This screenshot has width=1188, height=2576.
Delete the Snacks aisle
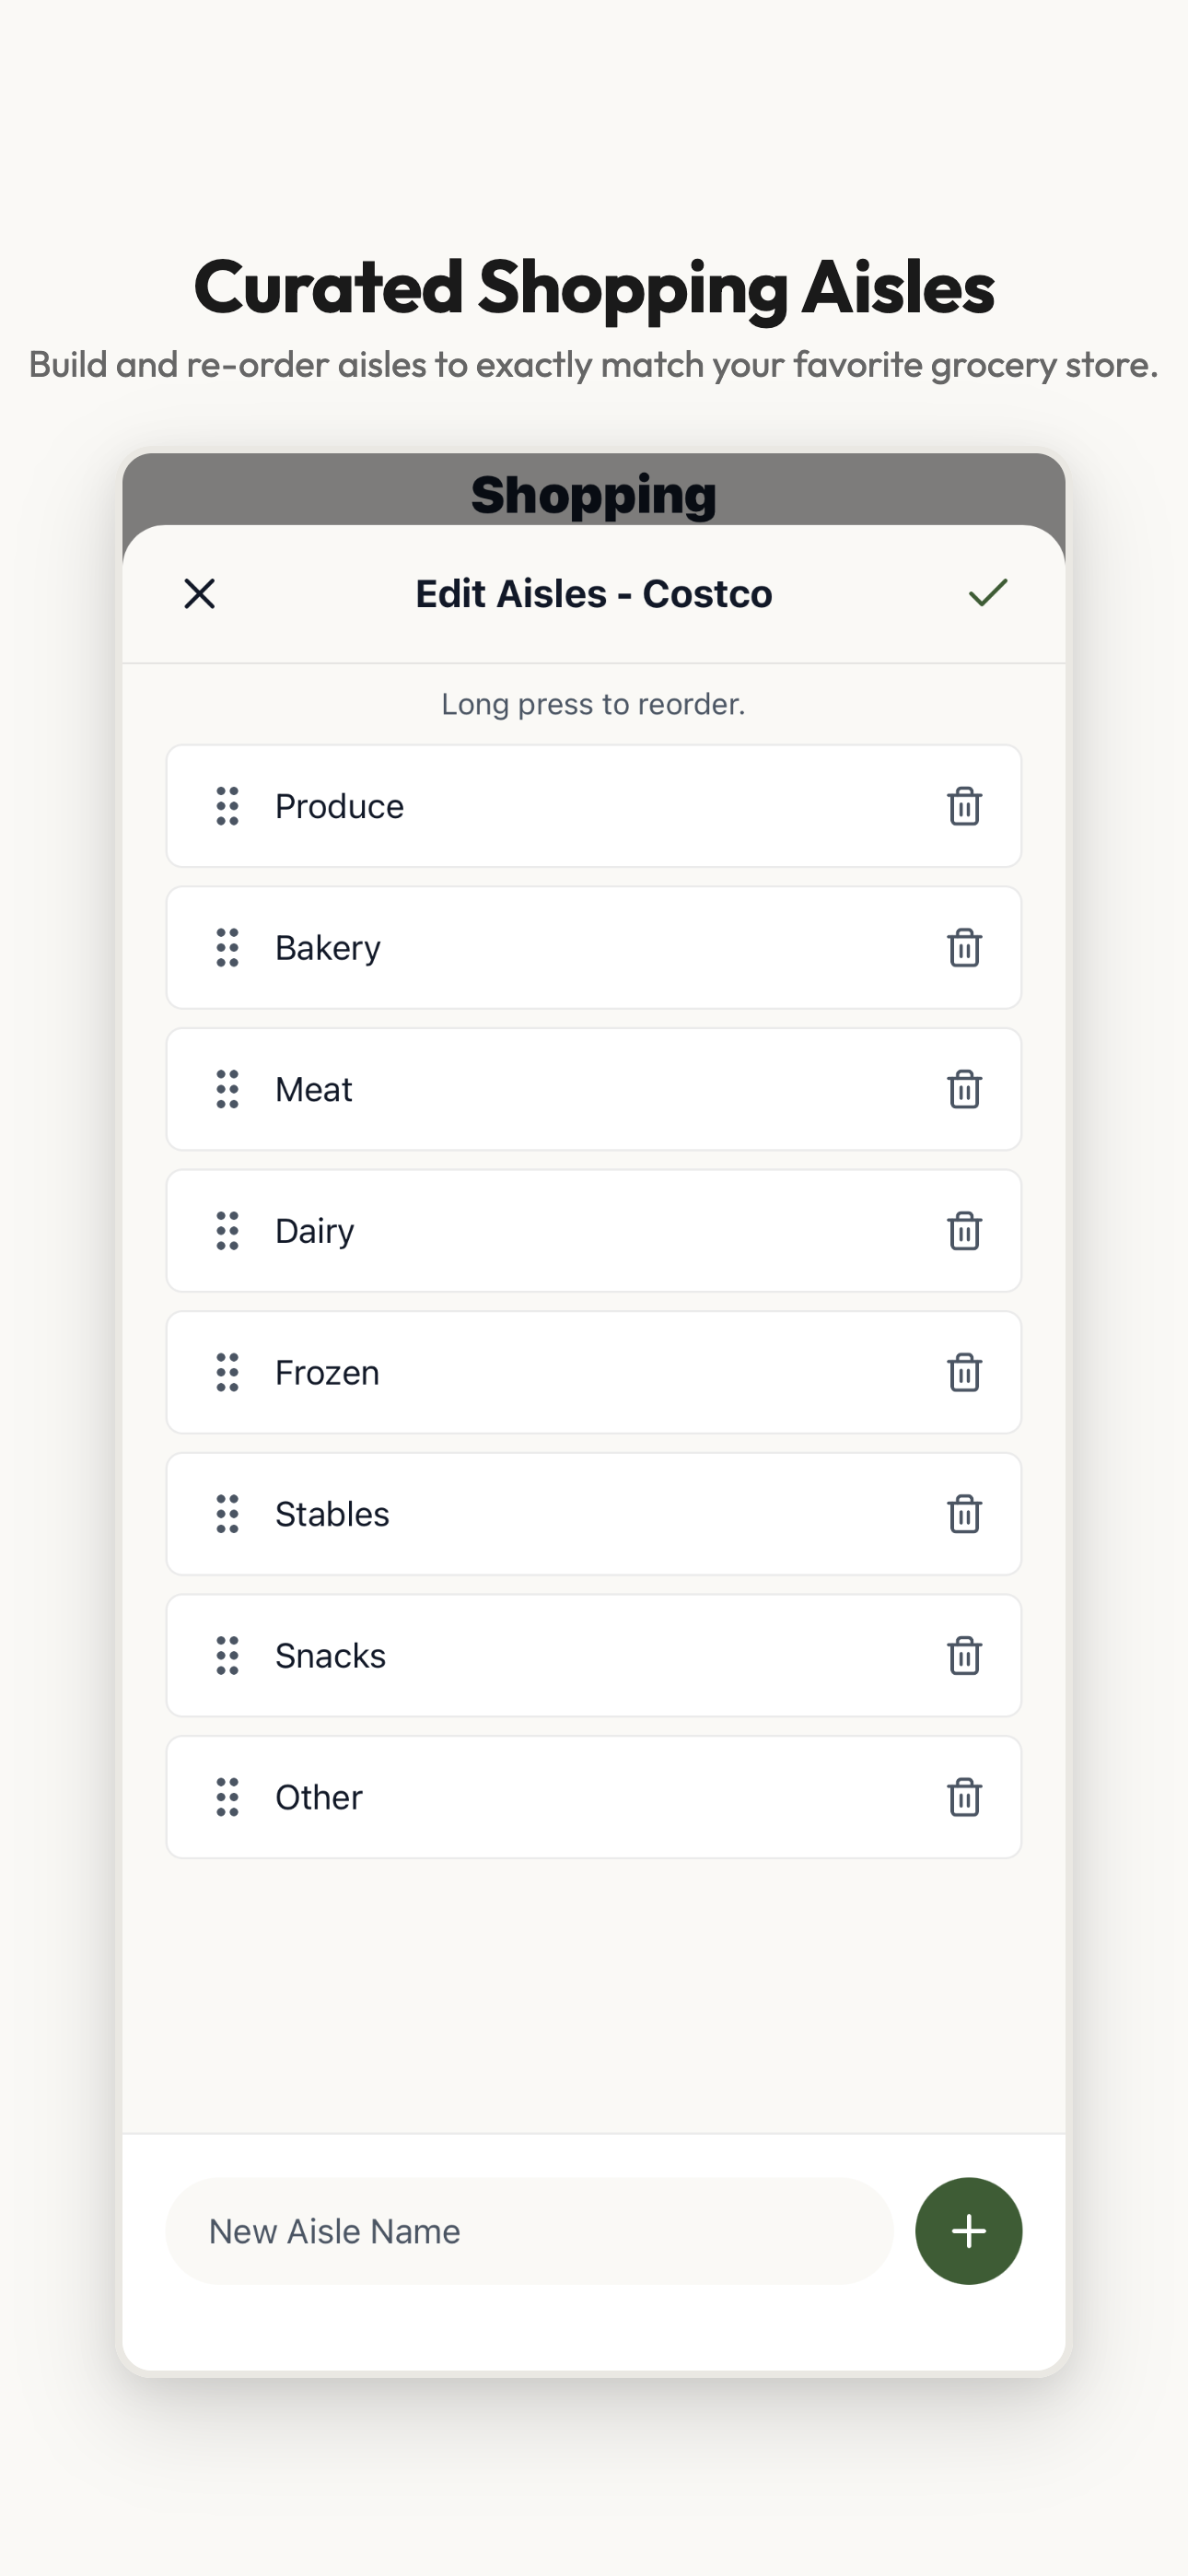click(x=964, y=1656)
